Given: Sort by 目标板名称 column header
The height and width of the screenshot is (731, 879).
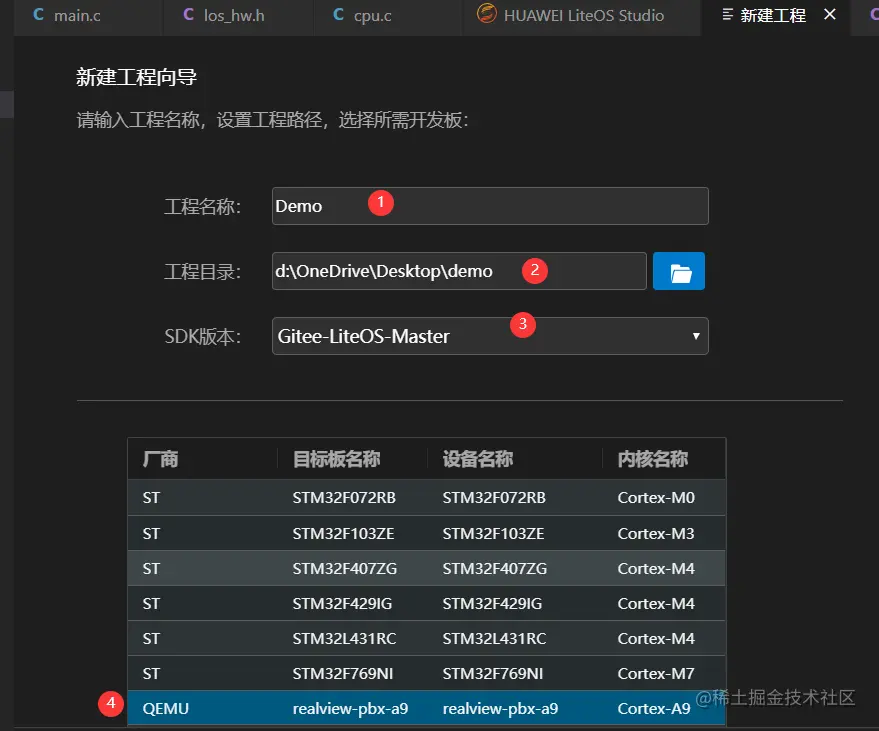Looking at the screenshot, I should tap(336, 459).
